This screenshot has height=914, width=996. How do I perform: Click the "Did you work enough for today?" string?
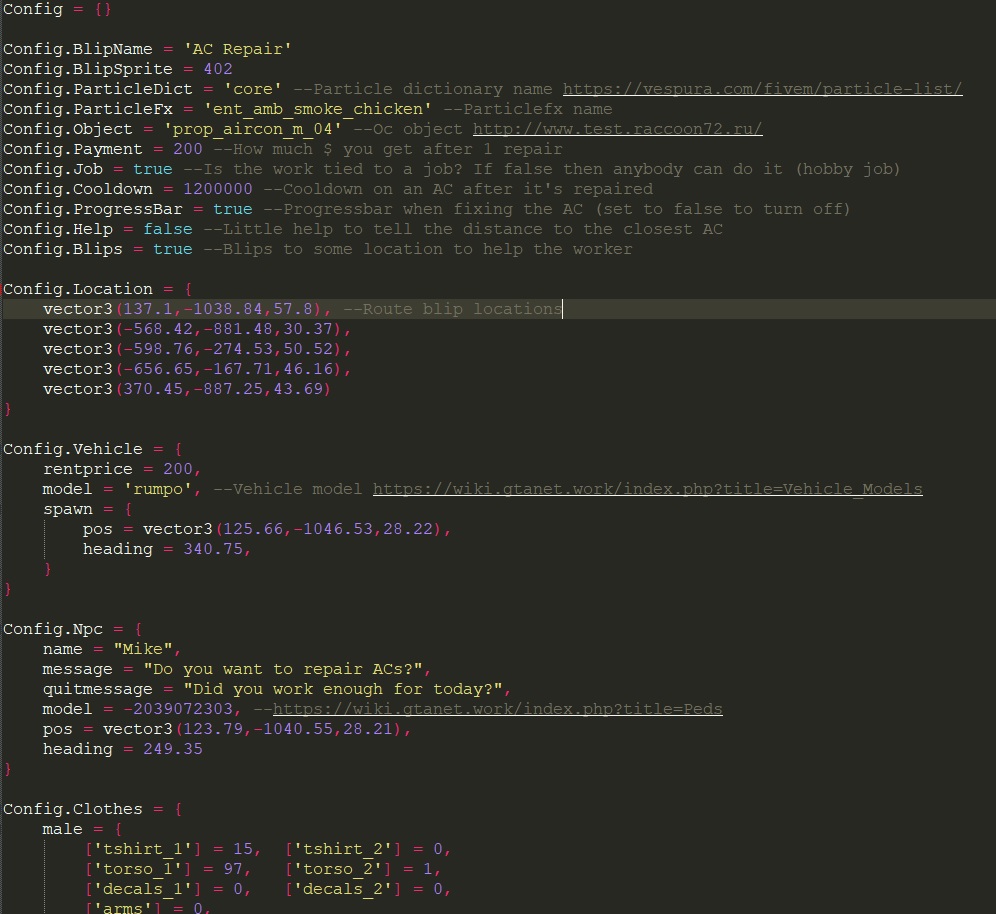click(343, 689)
